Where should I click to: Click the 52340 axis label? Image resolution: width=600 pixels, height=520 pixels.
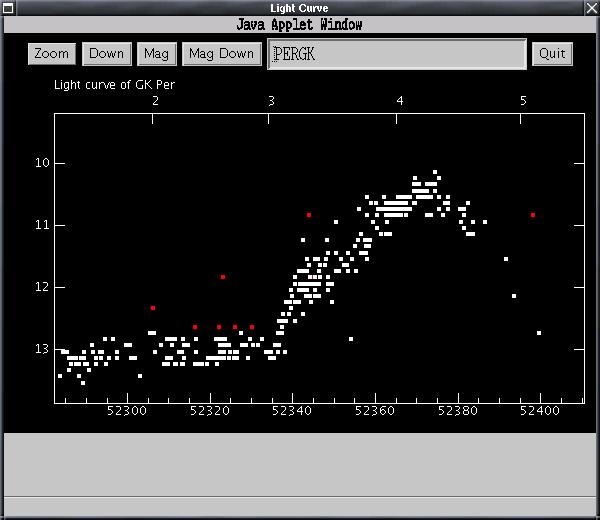pos(292,411)
